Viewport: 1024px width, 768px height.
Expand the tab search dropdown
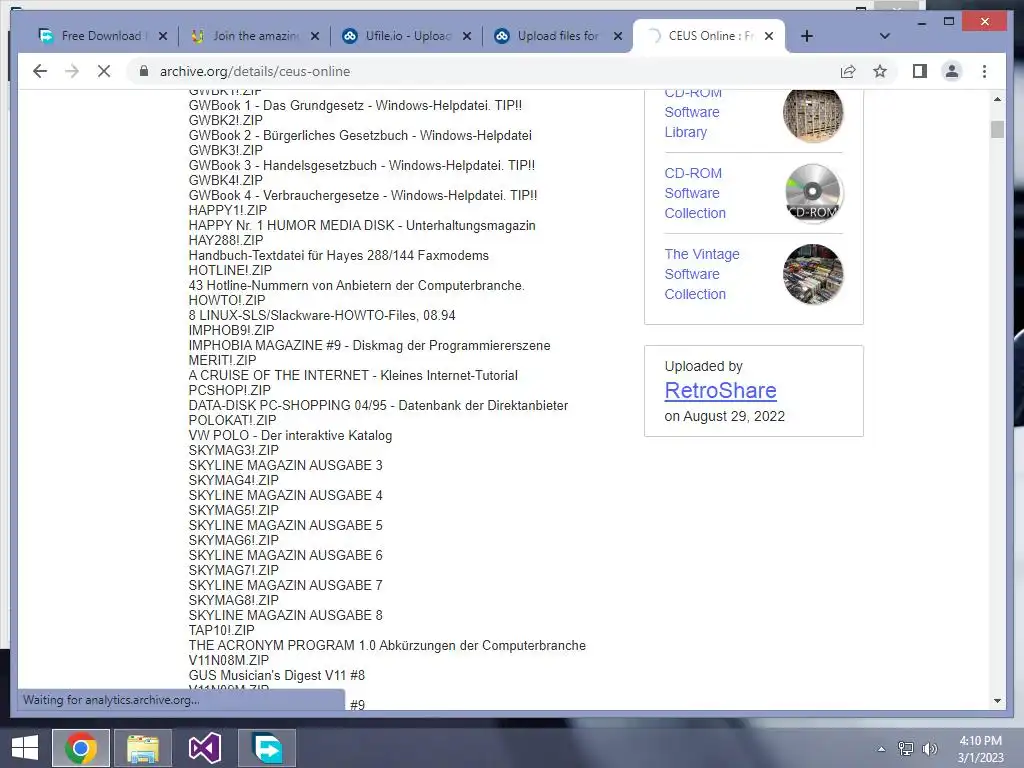tap(885, 36)
